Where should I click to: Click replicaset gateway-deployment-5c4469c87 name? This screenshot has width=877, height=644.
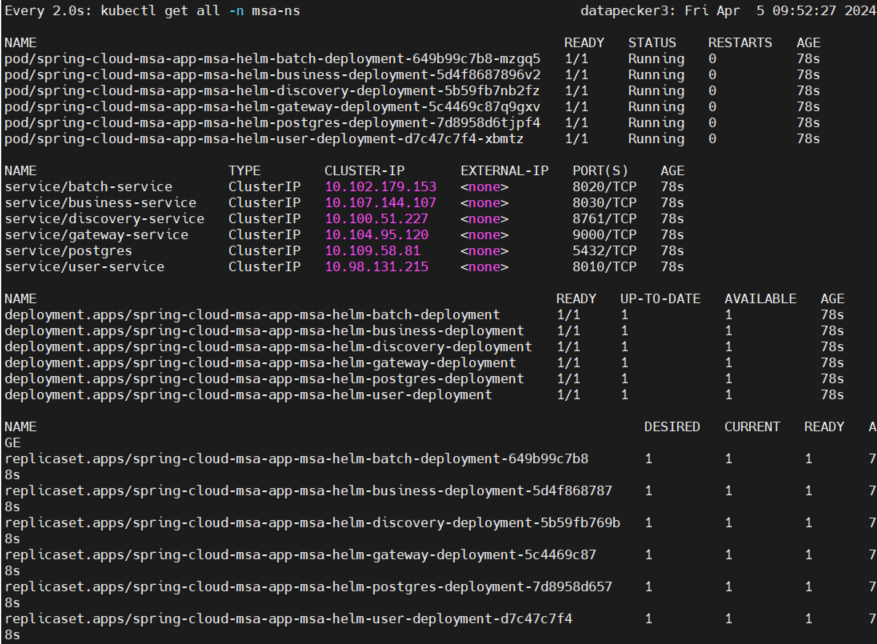pyautogui.click(x=300, y=555)
